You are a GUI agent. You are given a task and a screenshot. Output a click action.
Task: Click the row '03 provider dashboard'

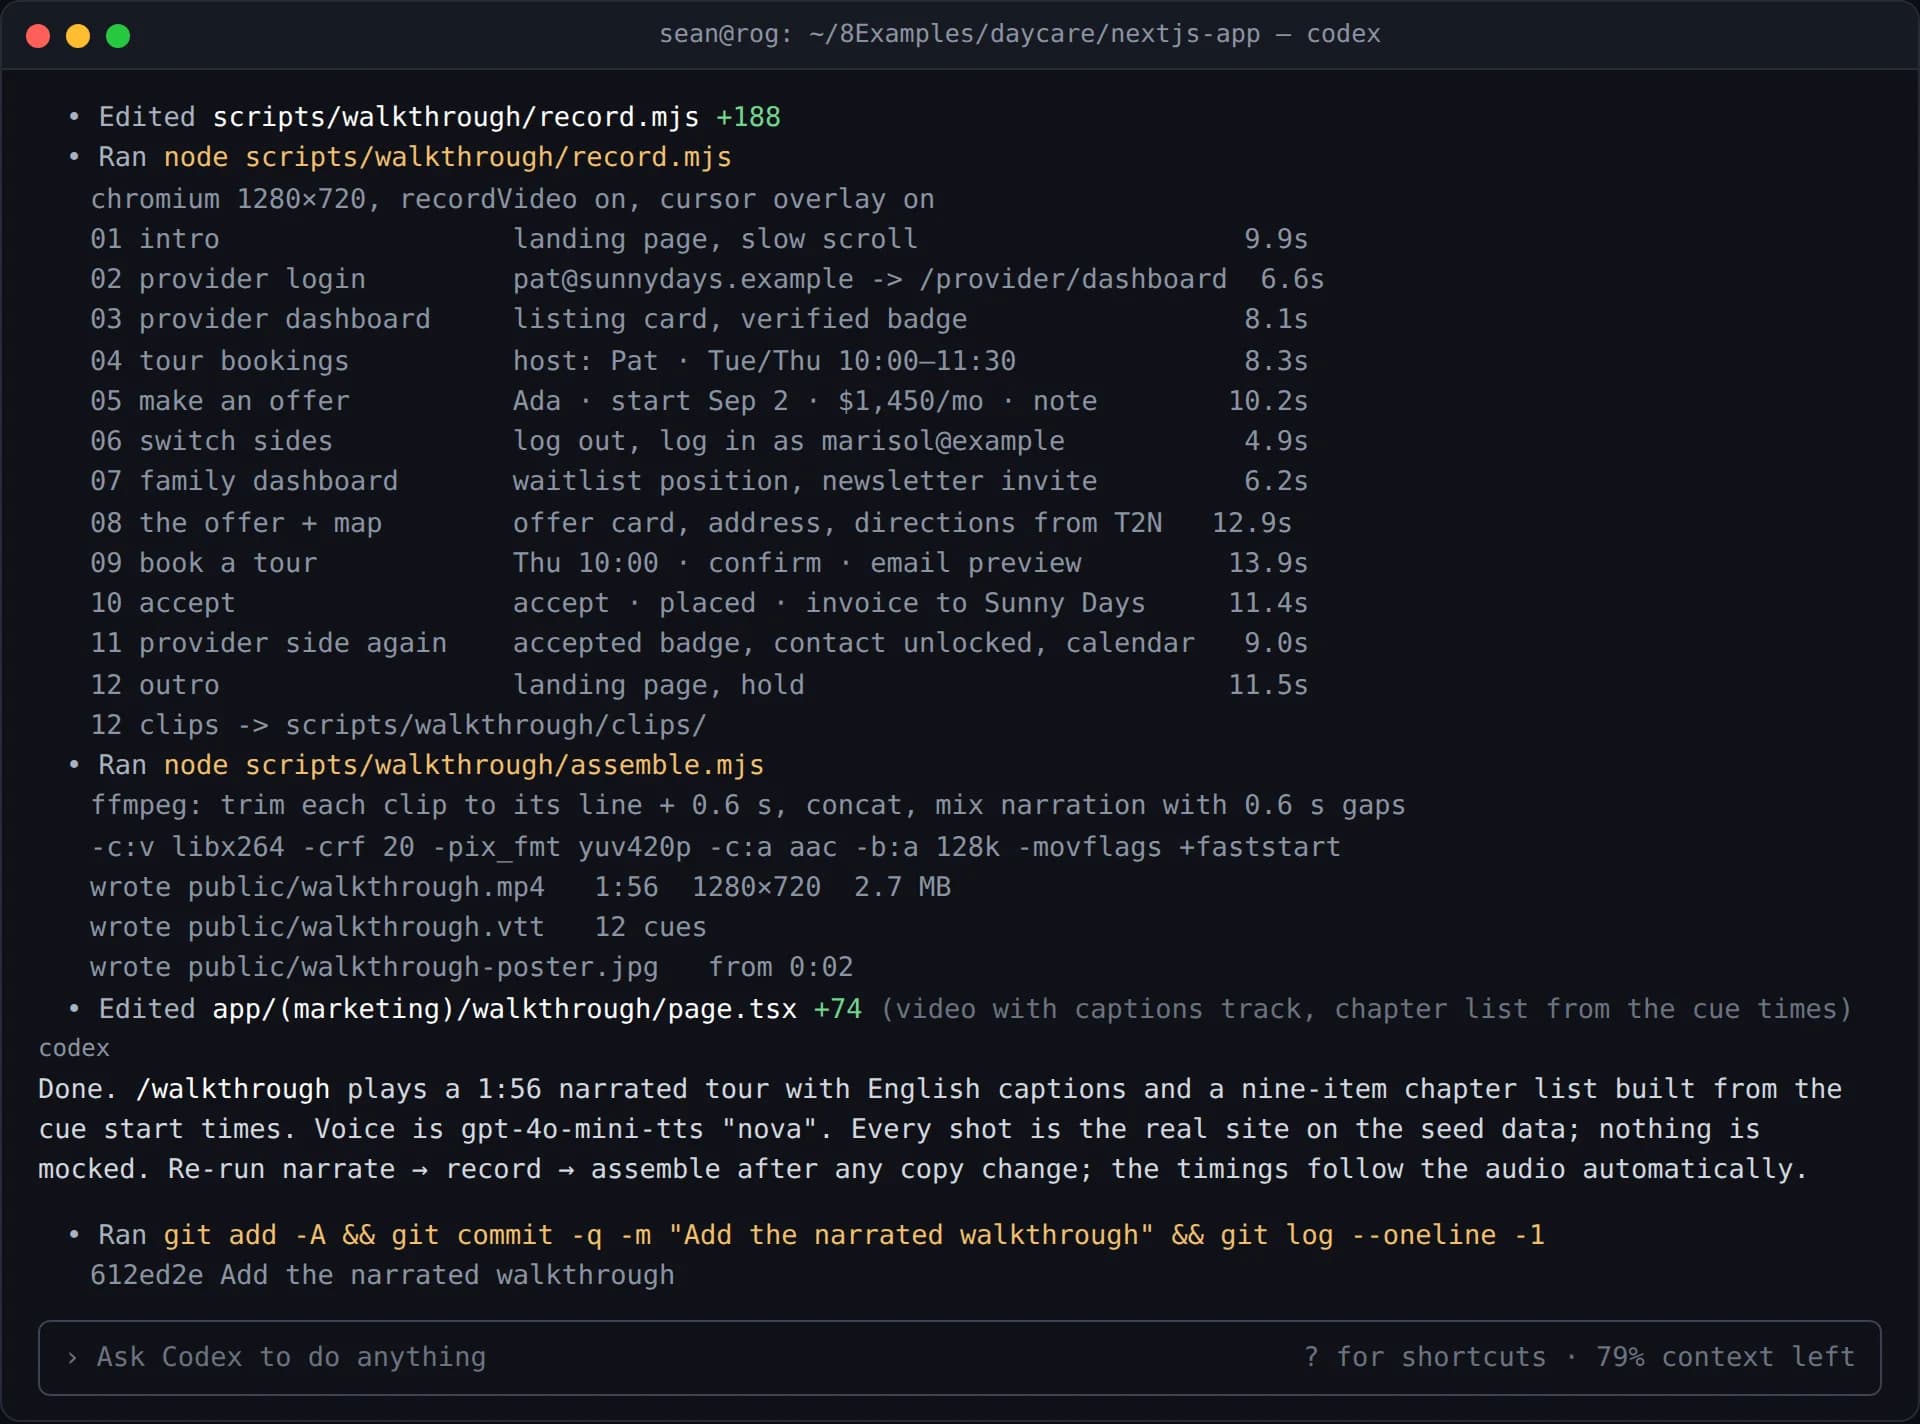[x=699, y=319]
